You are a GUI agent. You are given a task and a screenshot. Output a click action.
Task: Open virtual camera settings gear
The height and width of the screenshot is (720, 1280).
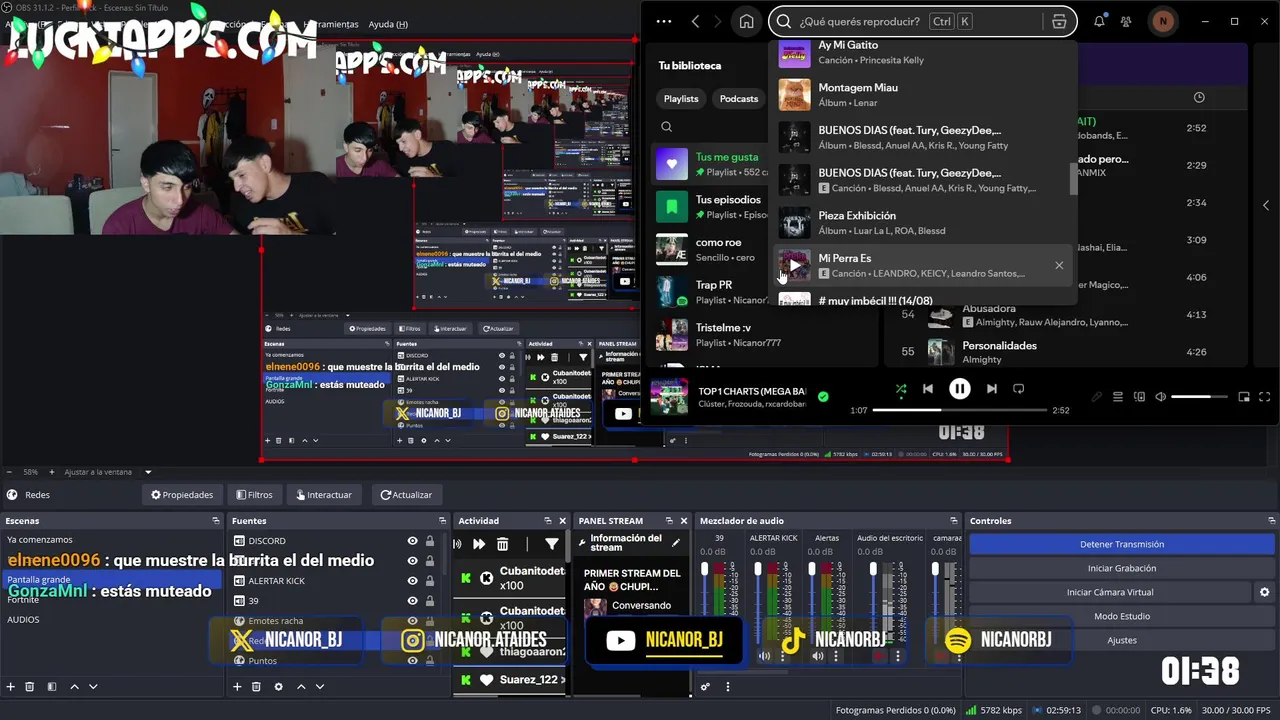point(1264,592)
